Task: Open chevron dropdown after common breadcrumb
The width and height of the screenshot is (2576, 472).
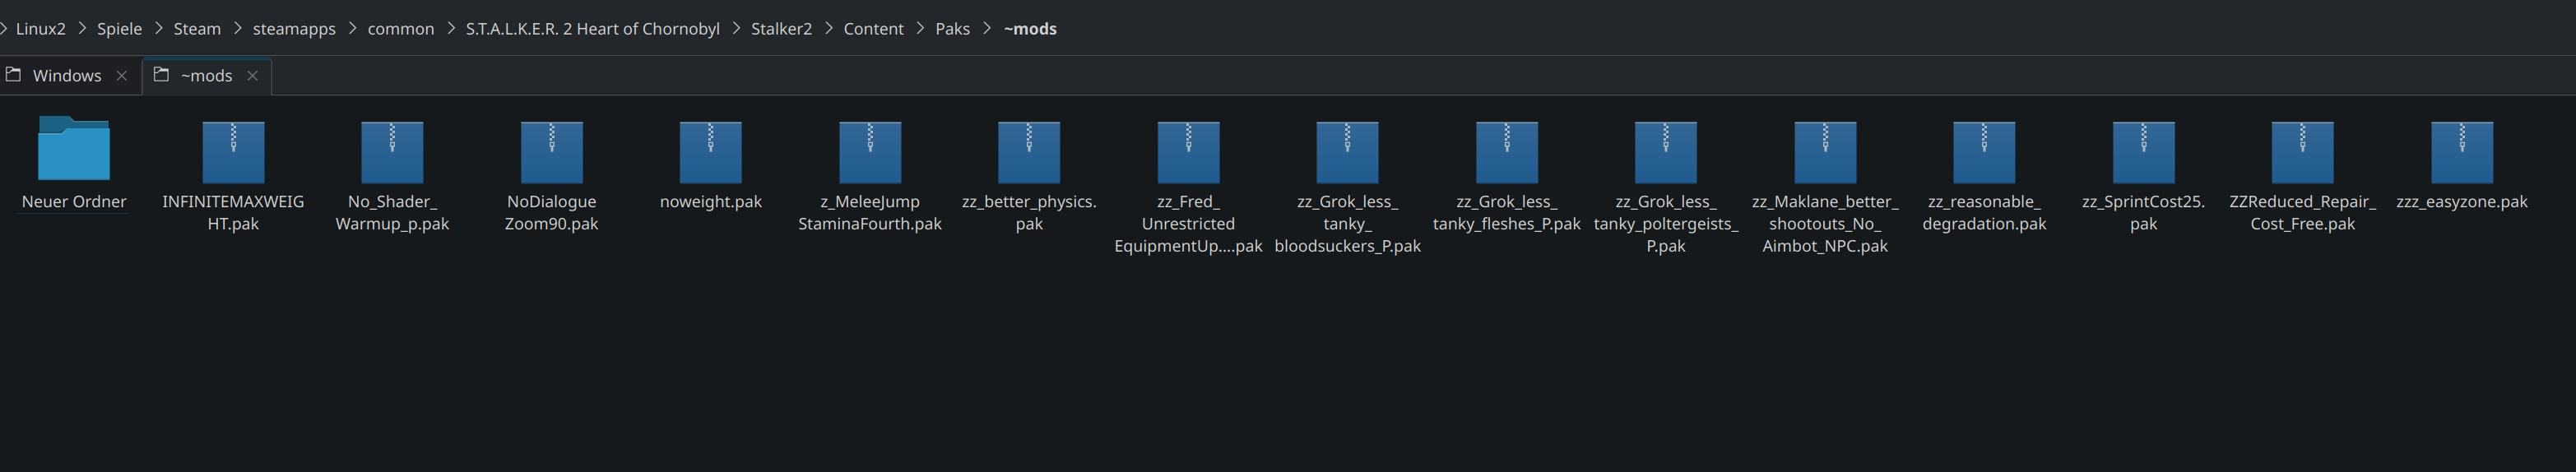Action: coord(450,29)
